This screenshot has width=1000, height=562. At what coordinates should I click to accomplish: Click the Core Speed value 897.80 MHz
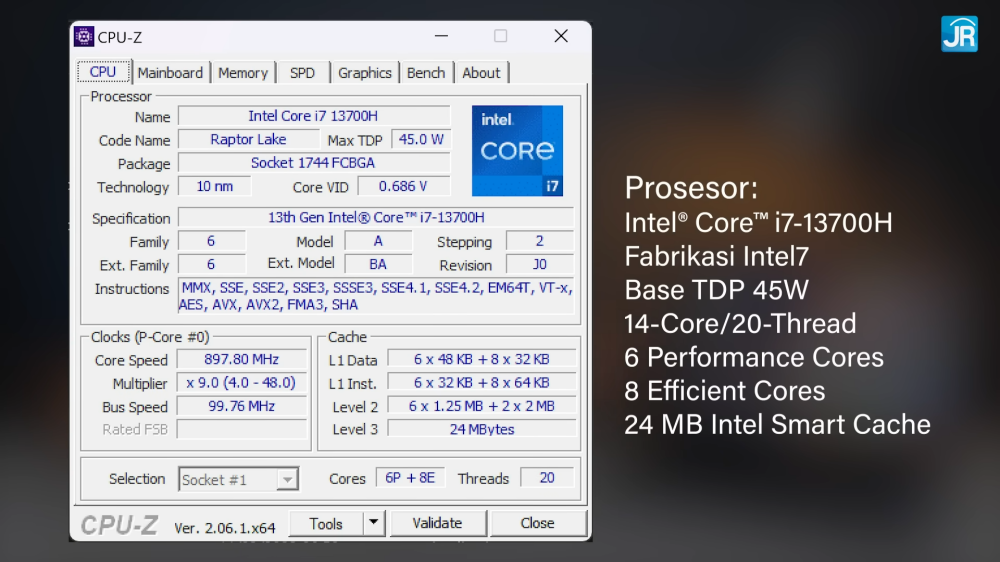[x=242, y=360]
